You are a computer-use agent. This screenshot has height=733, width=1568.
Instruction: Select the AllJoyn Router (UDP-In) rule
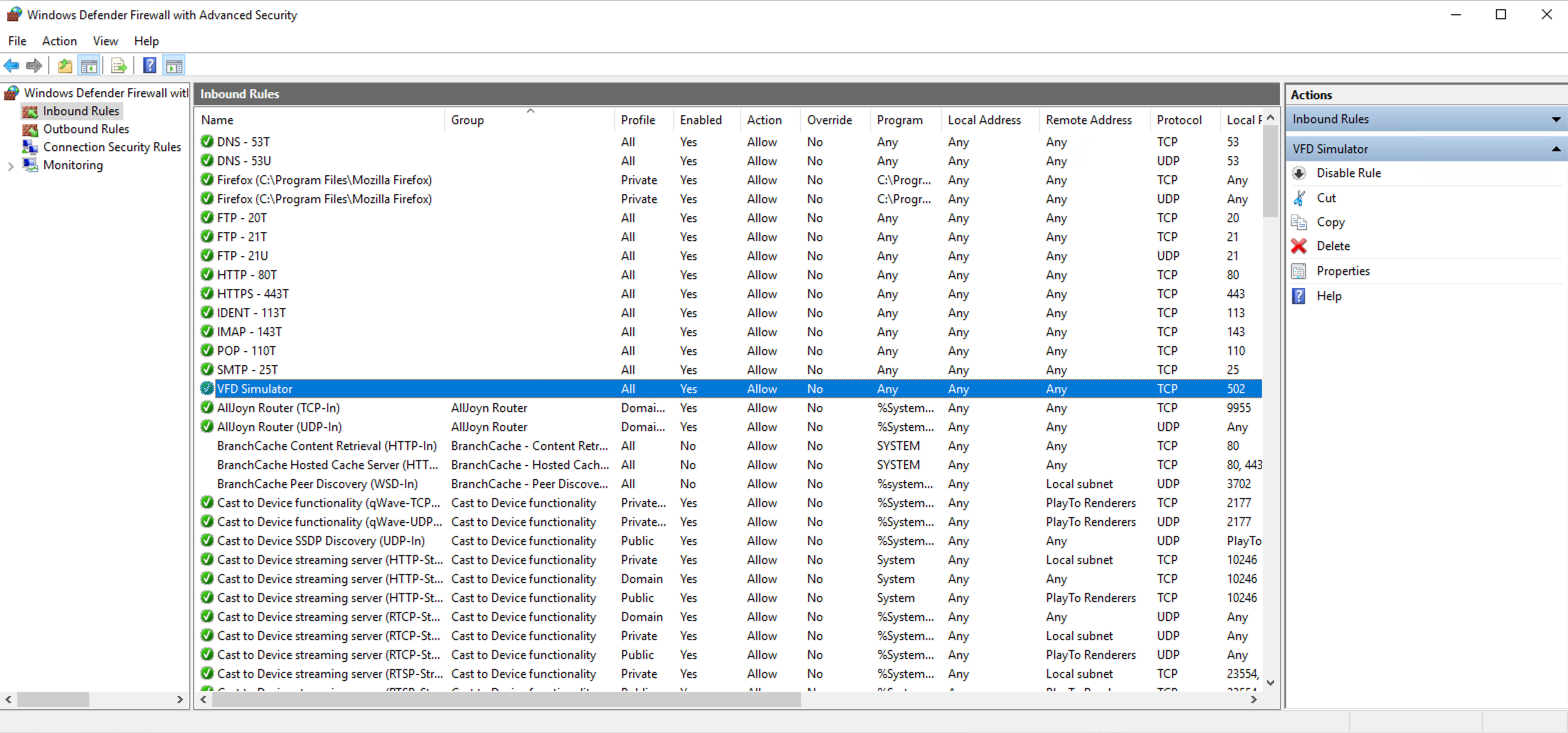click(728, 427)
